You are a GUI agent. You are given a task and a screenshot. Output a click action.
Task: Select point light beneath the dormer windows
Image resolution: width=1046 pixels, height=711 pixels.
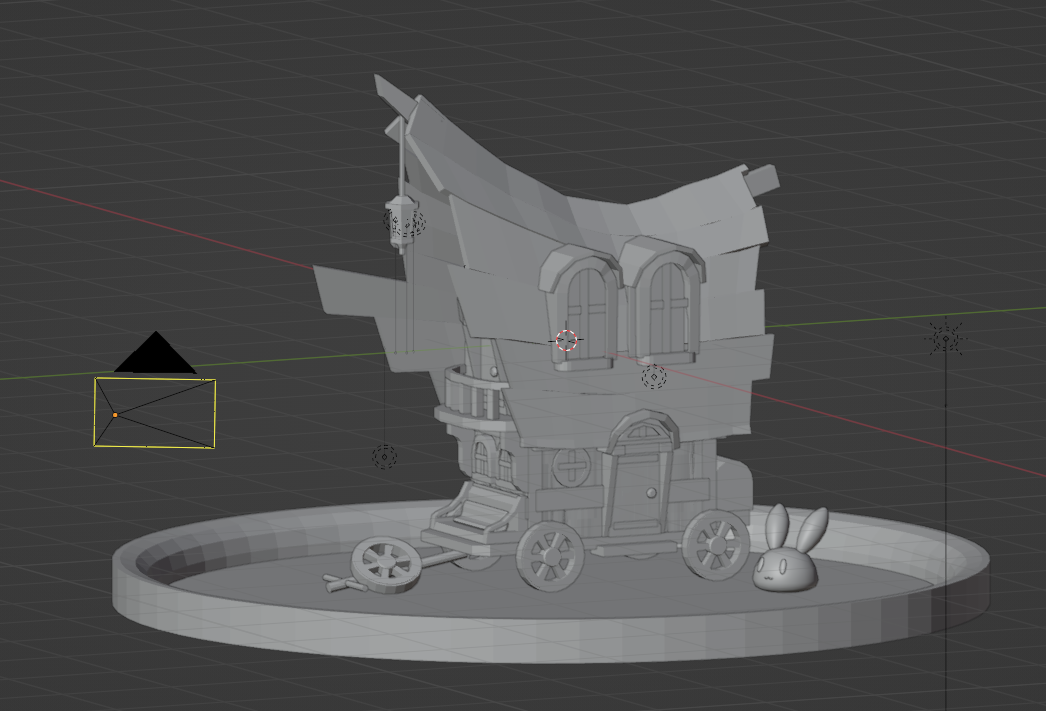coord(654,377)
